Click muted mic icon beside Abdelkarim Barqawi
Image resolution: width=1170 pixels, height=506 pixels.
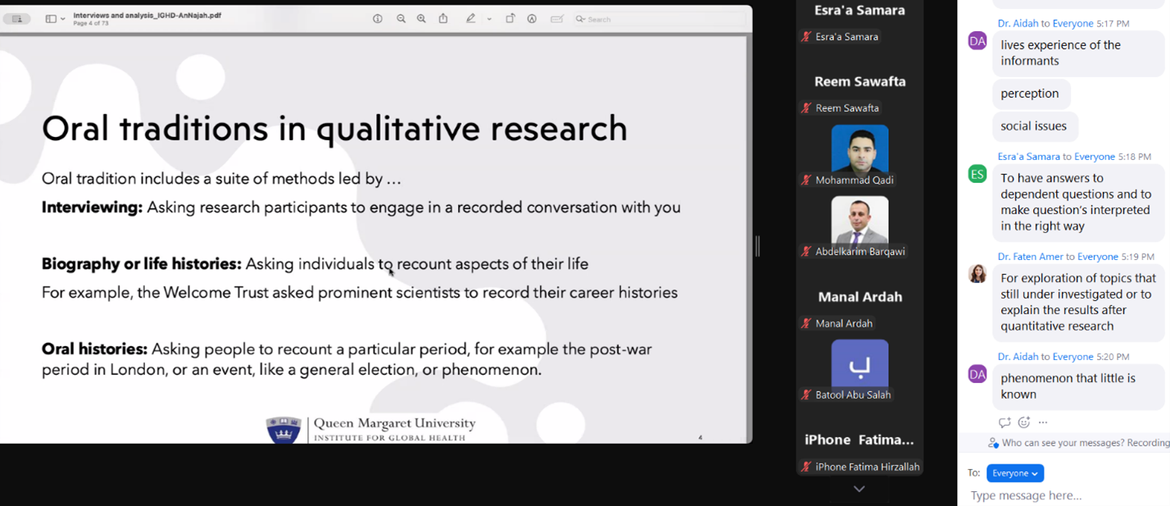(806, 252)
